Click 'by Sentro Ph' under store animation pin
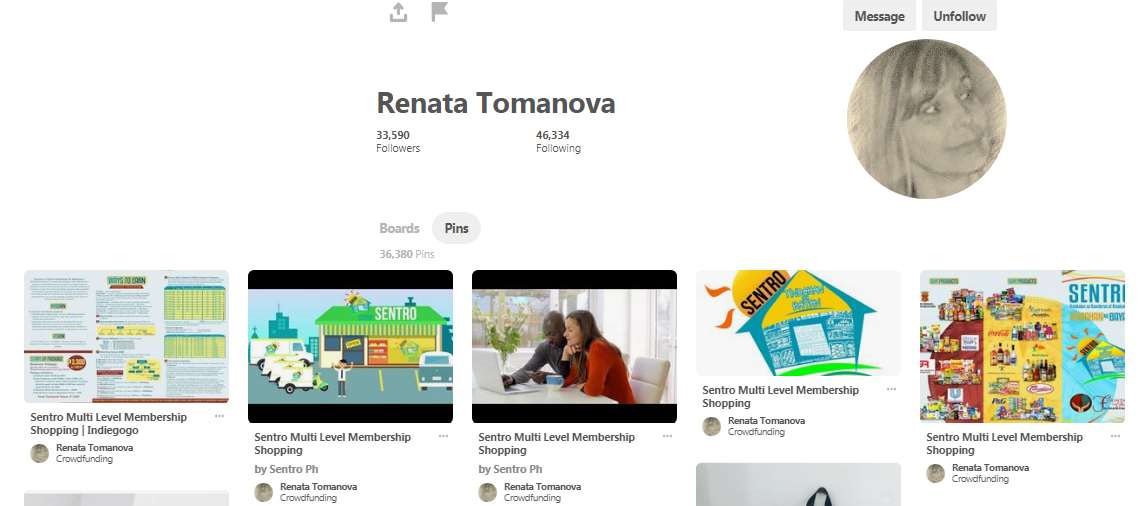The height and width of the screenshot is (506, 1139). [286, 469]
